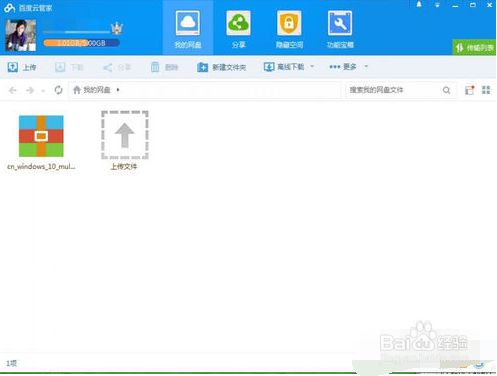The height and width of the screenshot is (376, 497).
Task: Expand the 离线下载 dropdown arrow
Action: [312, 66]
